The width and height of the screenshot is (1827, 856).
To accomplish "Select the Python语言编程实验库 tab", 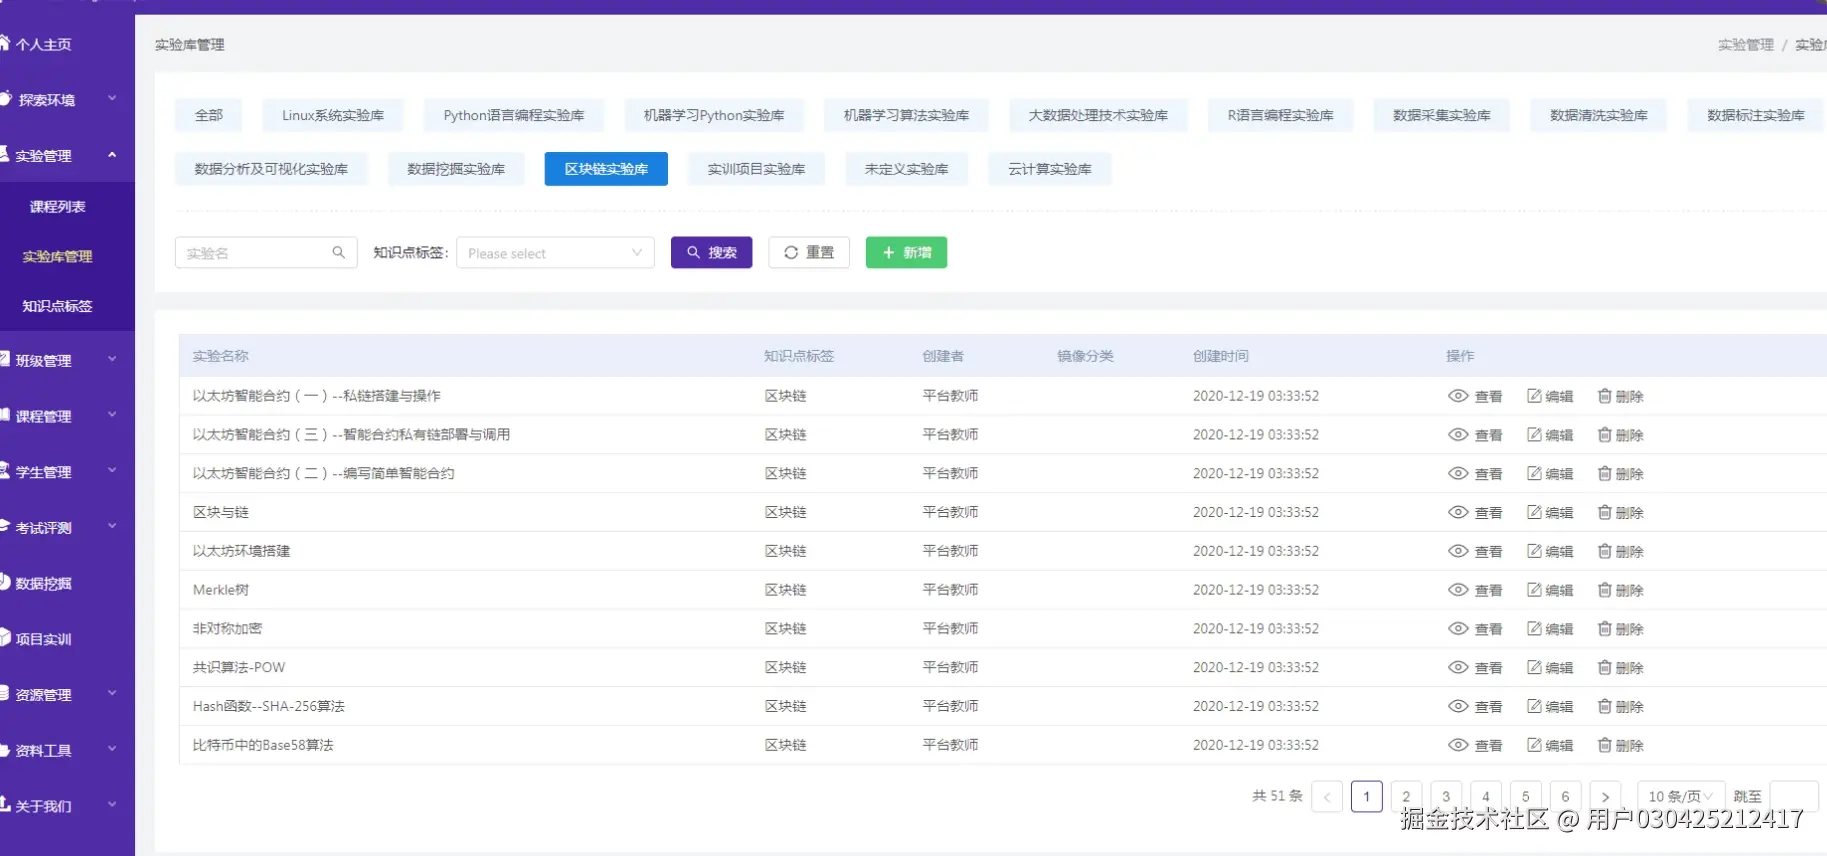I will coord(514,115).
